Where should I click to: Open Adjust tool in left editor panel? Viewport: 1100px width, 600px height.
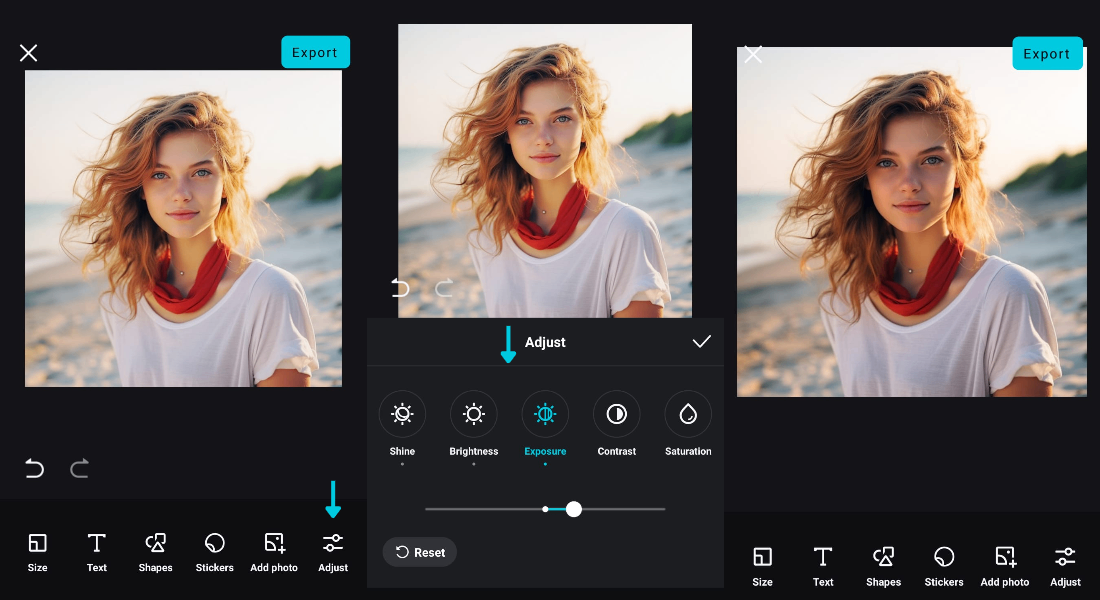[333, 552]
